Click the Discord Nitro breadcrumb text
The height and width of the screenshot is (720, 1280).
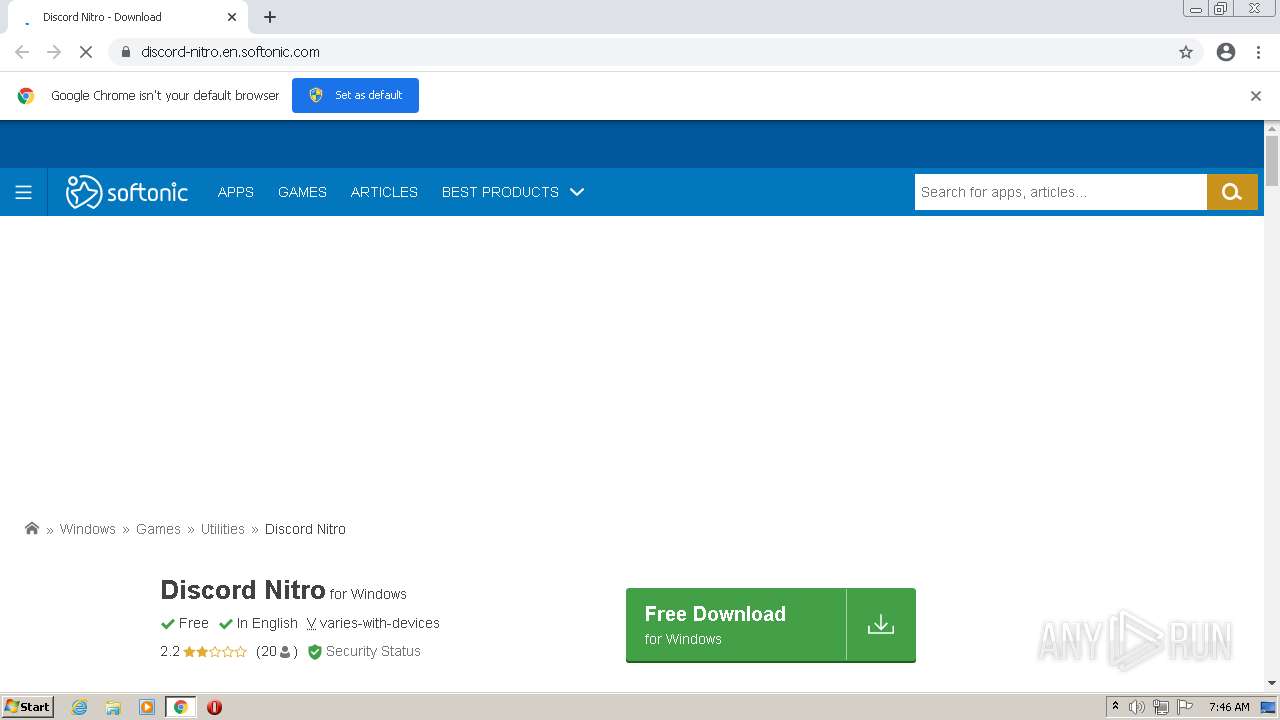coord(305,529)
